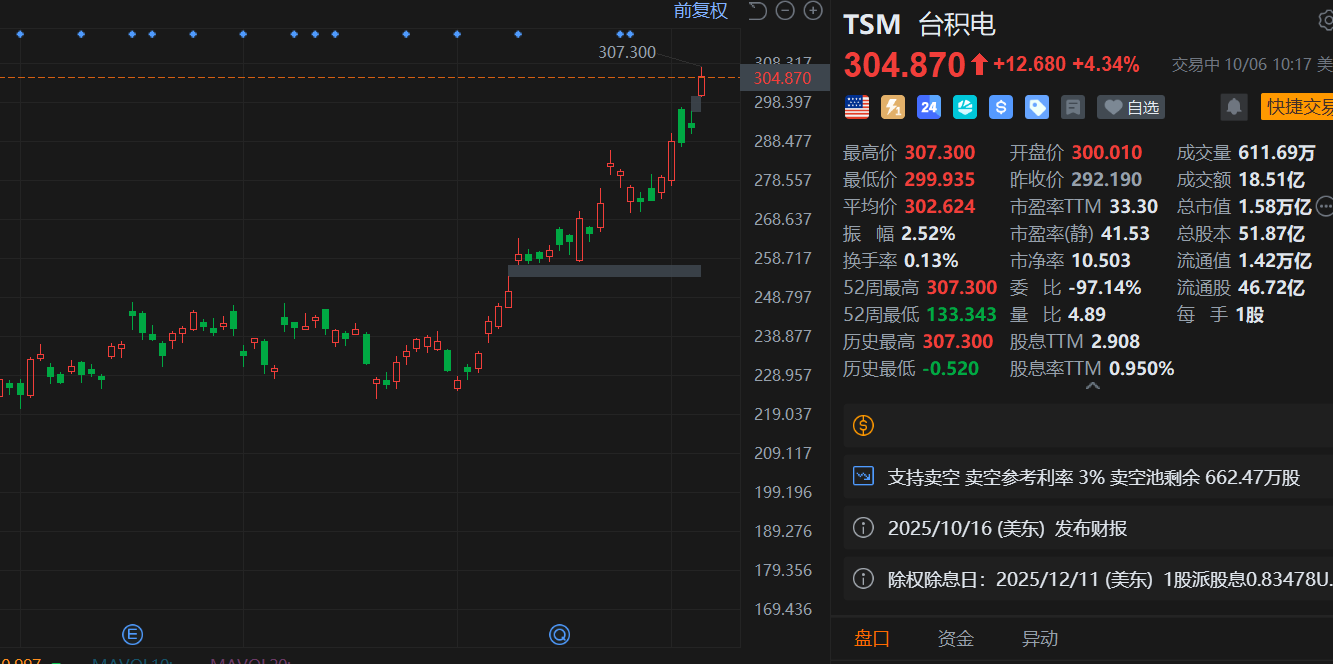
Task: Click the chart undo/reset arrow icon
Action: (x=757, y=11)
